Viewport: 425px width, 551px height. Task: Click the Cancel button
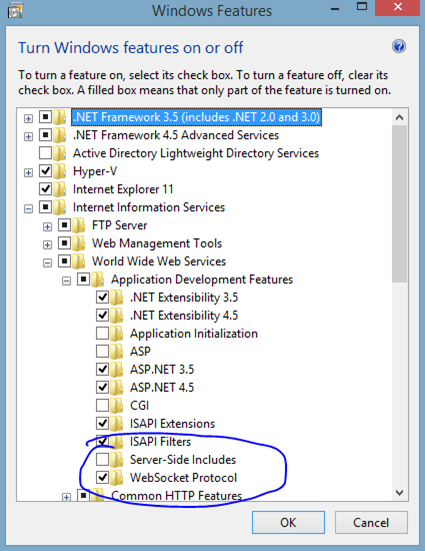pos(371,523)
